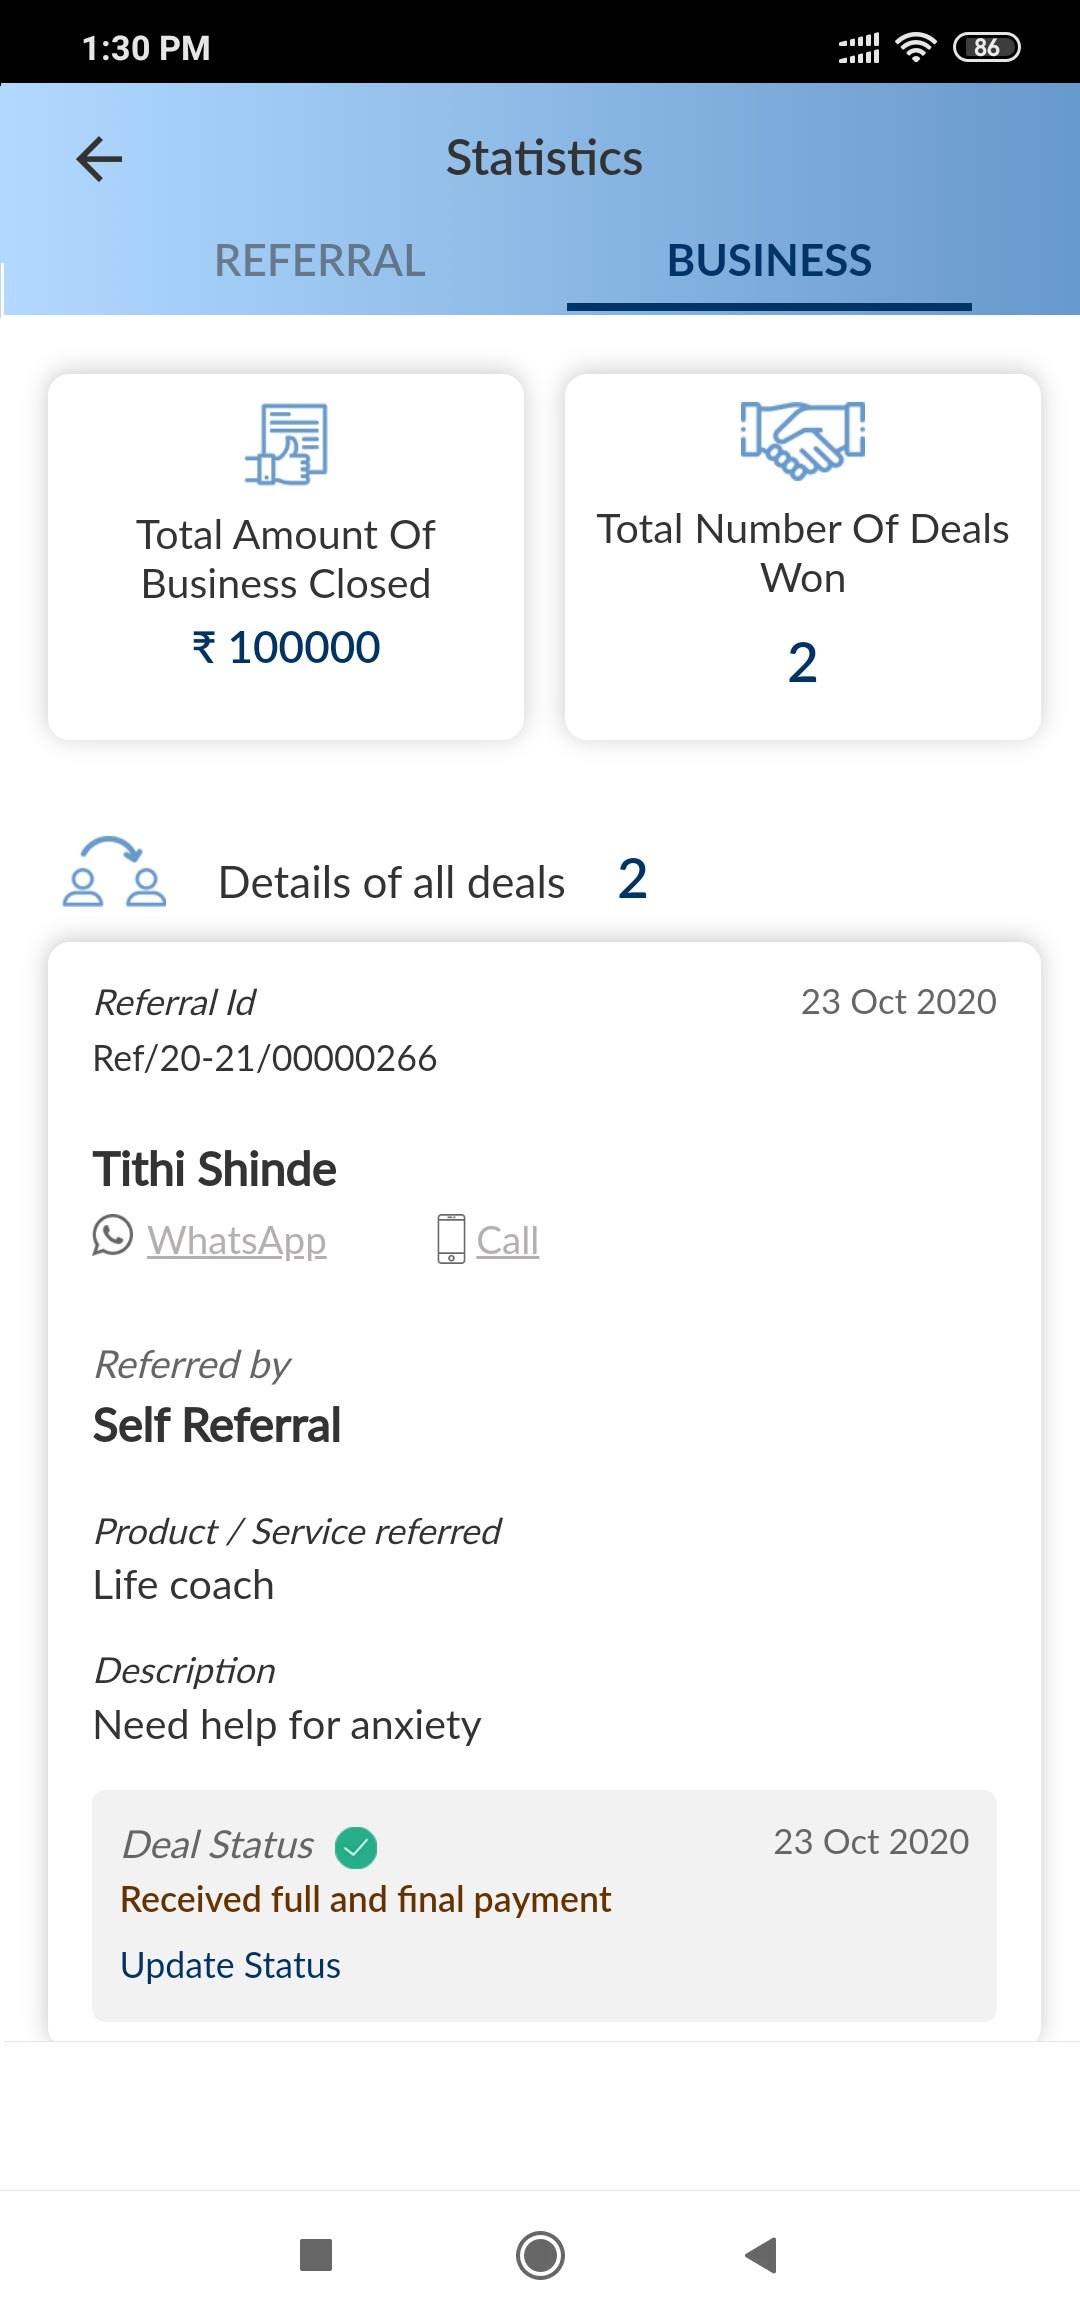Open the WhatsApp link for Tithi Shinde

click(237, 1241)
